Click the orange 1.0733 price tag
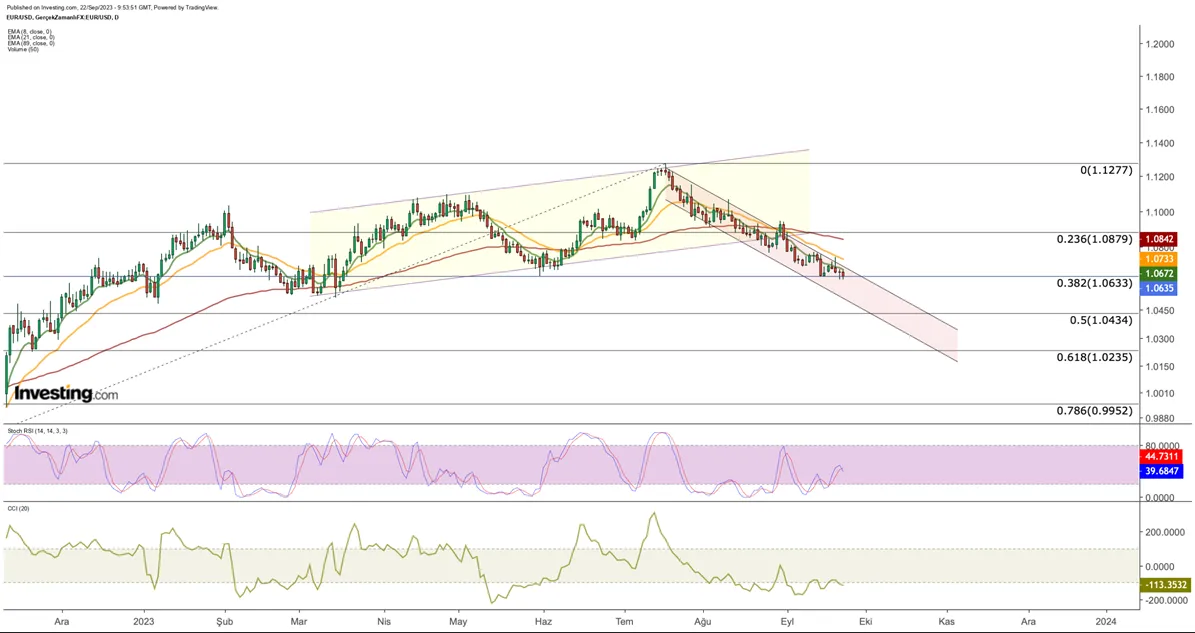Image resolution: width=1195 pixels, height=633 pixels. tap(1159, 259)
